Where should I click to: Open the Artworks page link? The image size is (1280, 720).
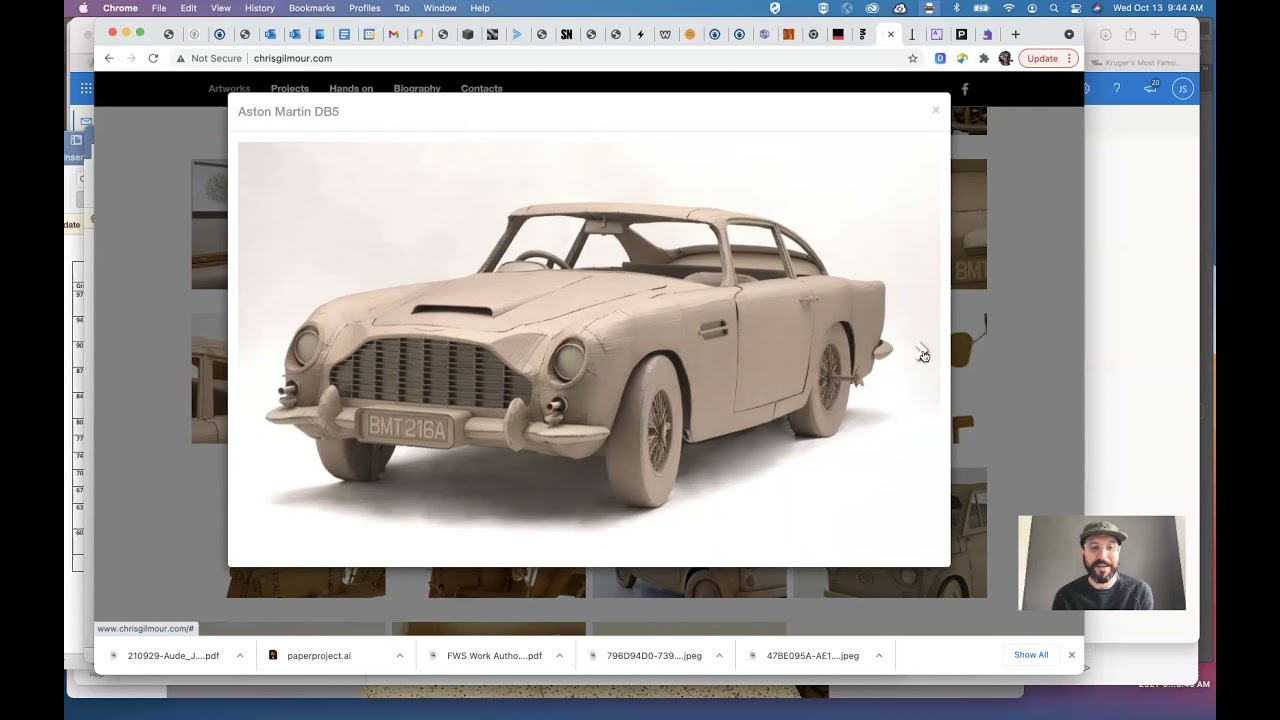pyautogui.click(x=229, y=89)
